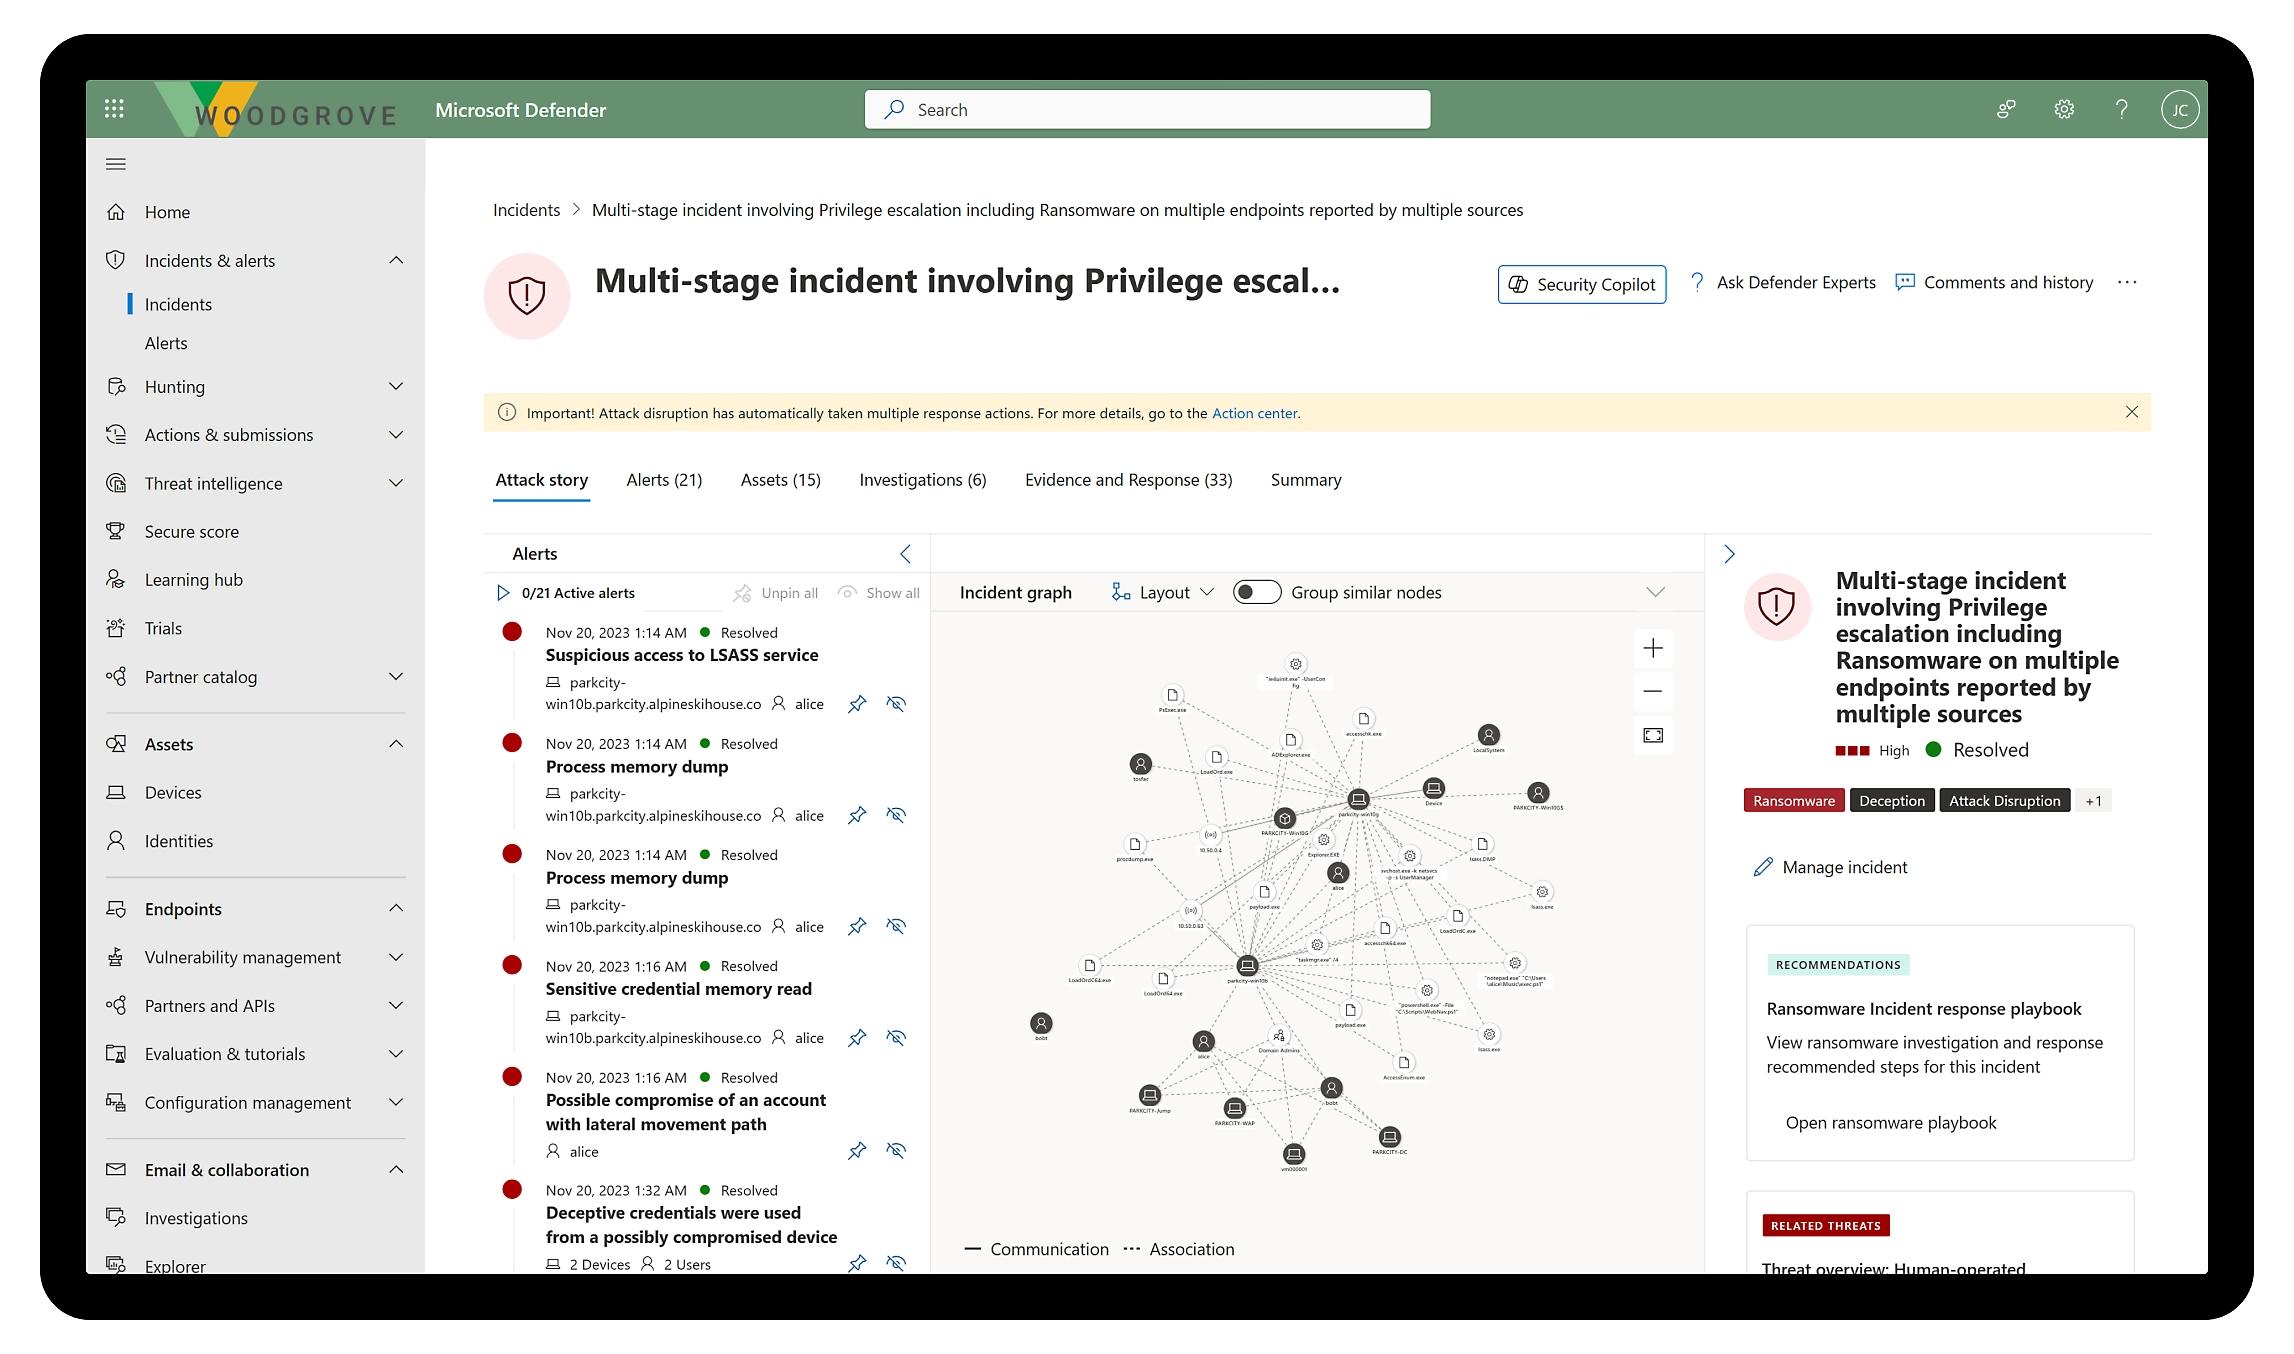Expand Threat intelligence in sidebar

click(396, 483)
